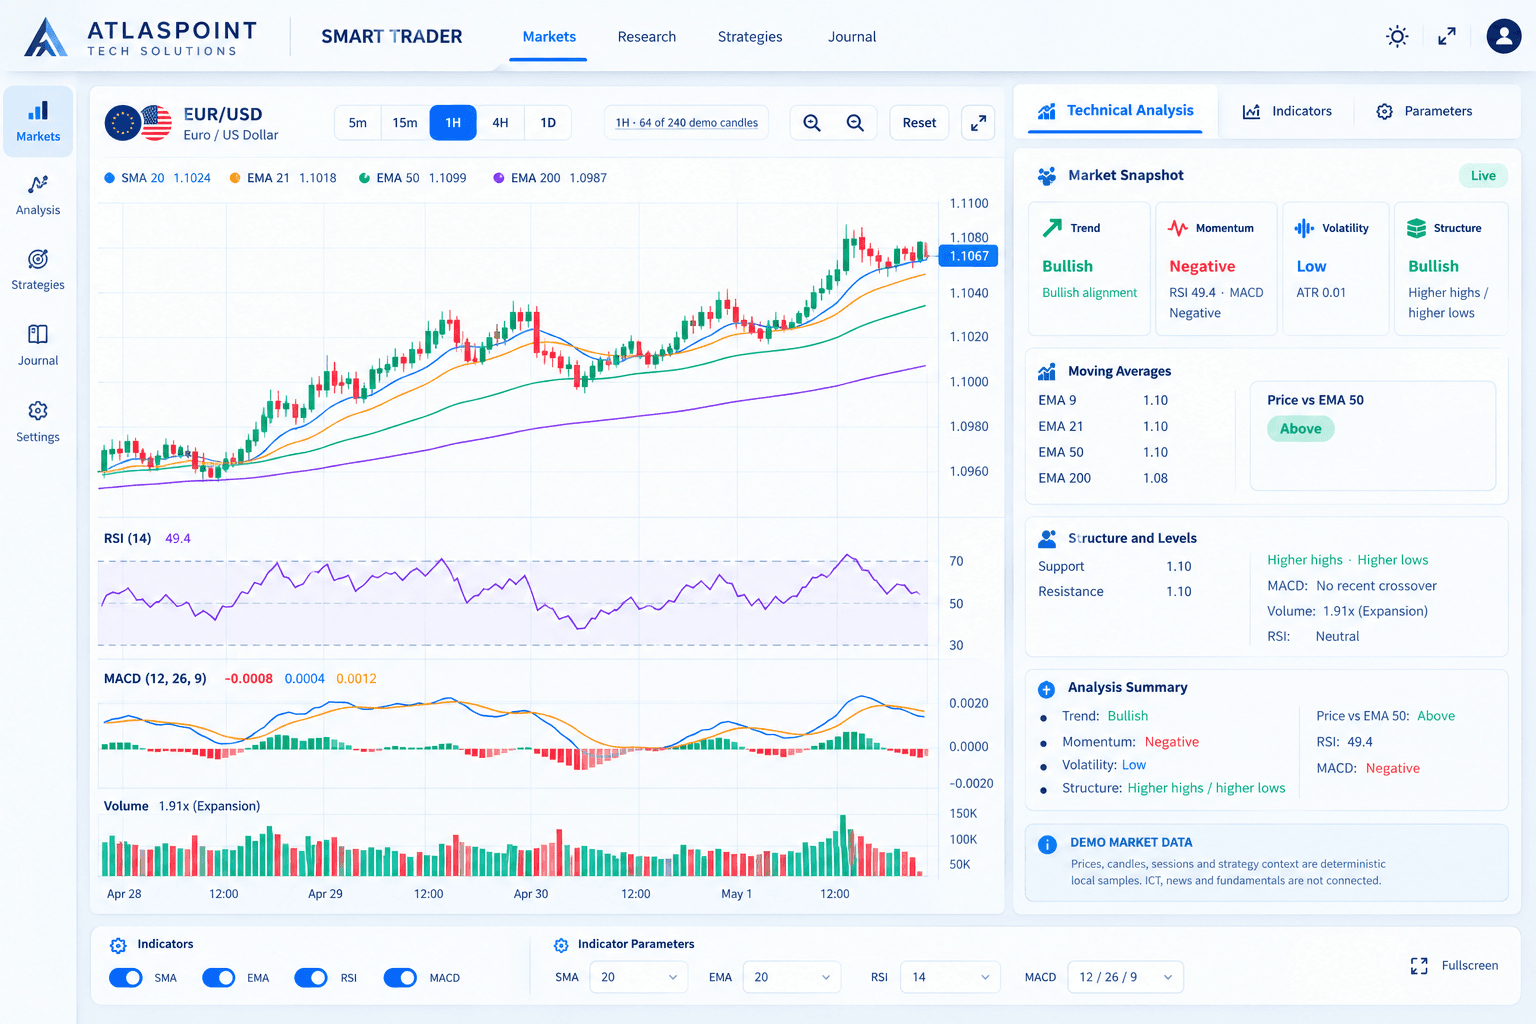Switch to the top Strategies tab
Viewport: 1536px width, 1024px height.
[750, 37]
